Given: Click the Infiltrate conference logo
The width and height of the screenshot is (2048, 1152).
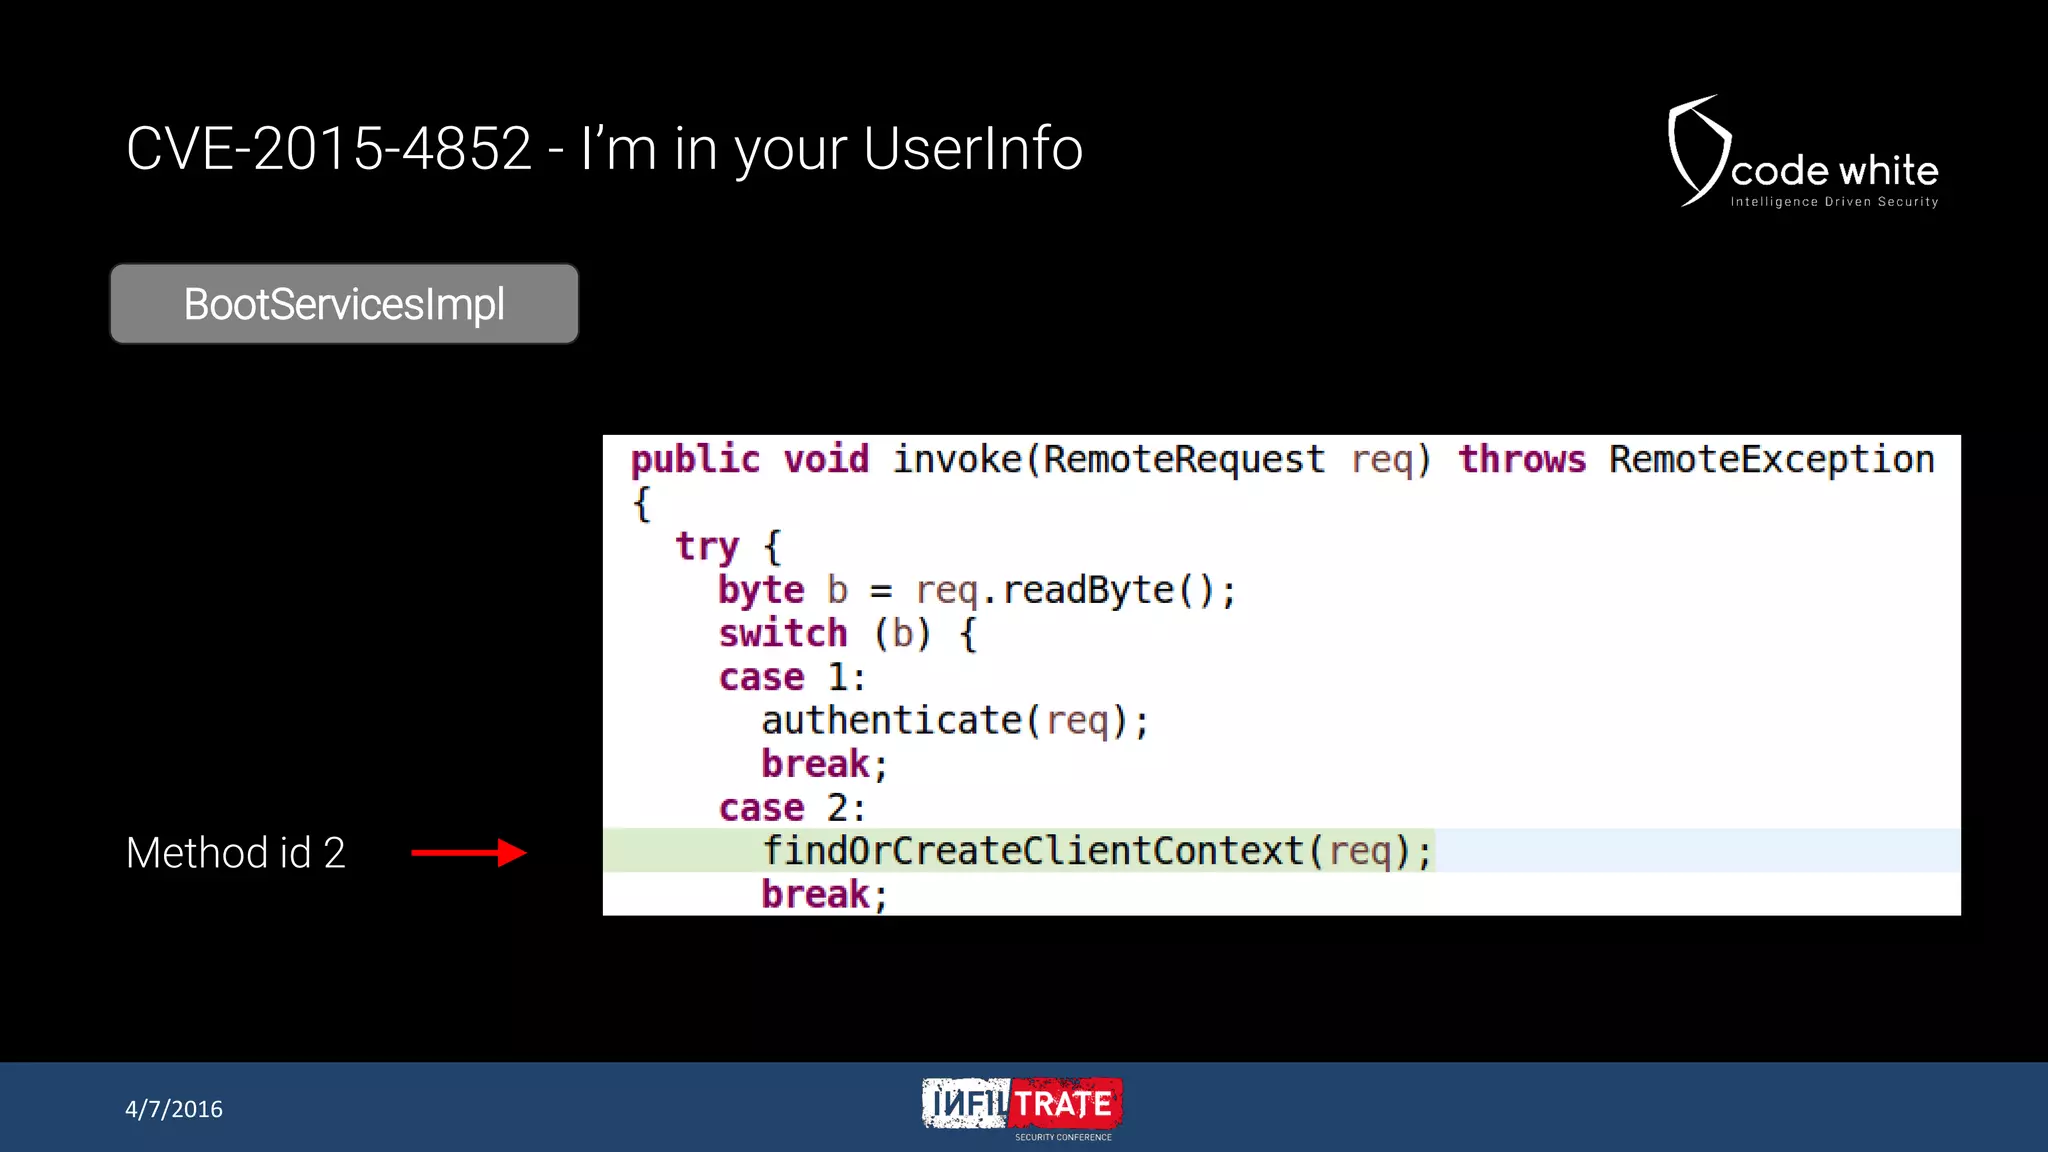Looking at the screenshot, I should (x=1021, y=1103).
